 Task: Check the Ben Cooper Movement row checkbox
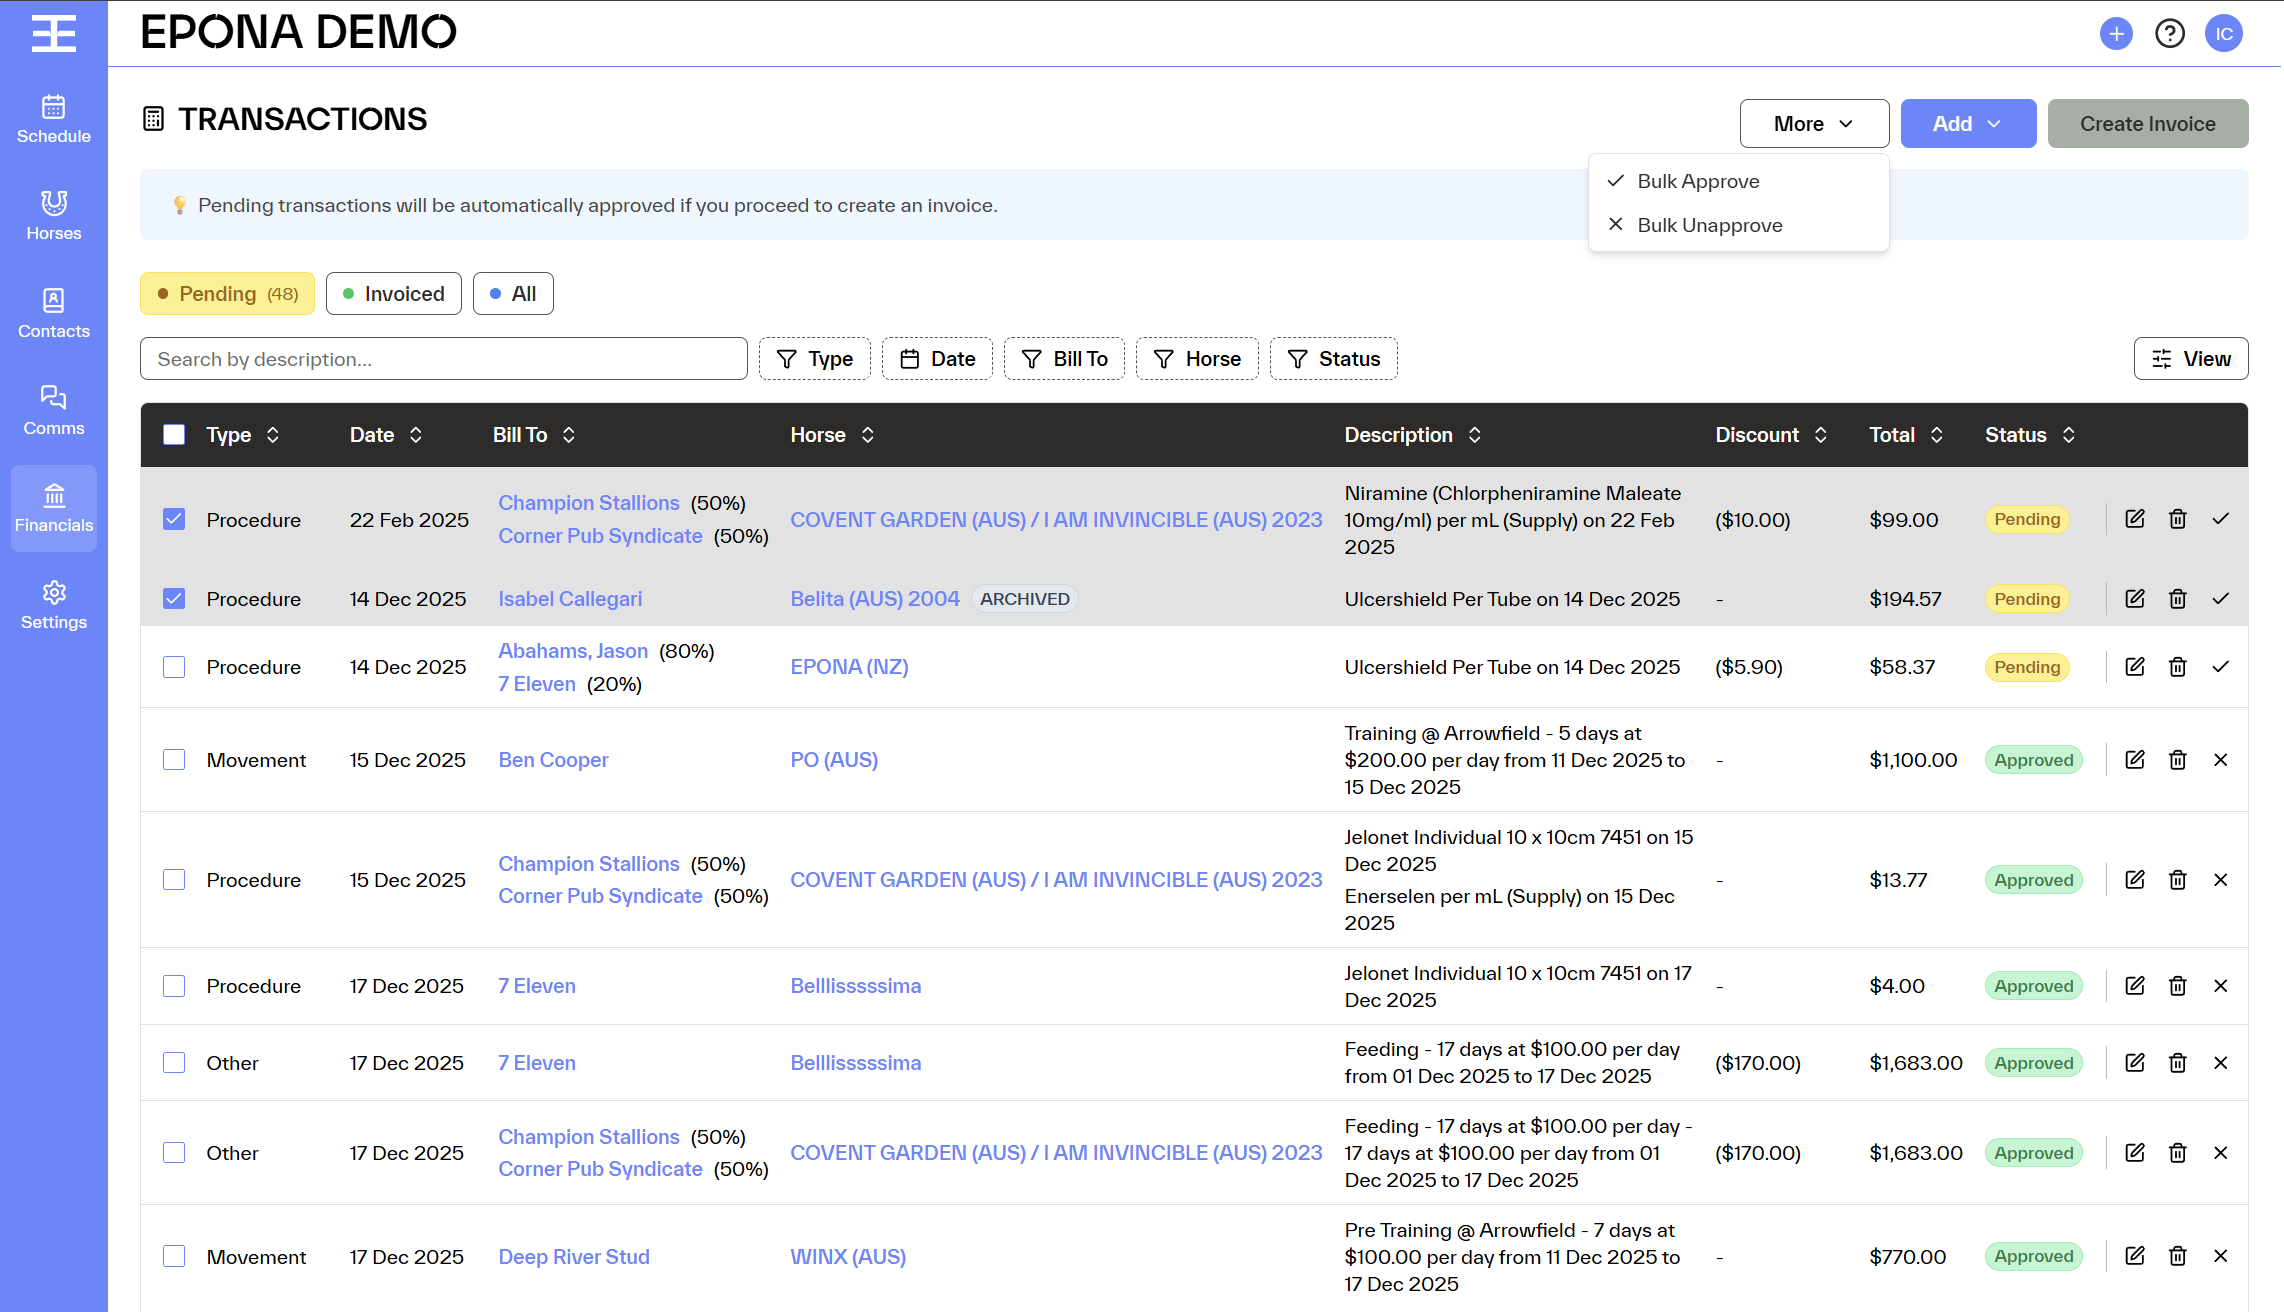[174, 760]
